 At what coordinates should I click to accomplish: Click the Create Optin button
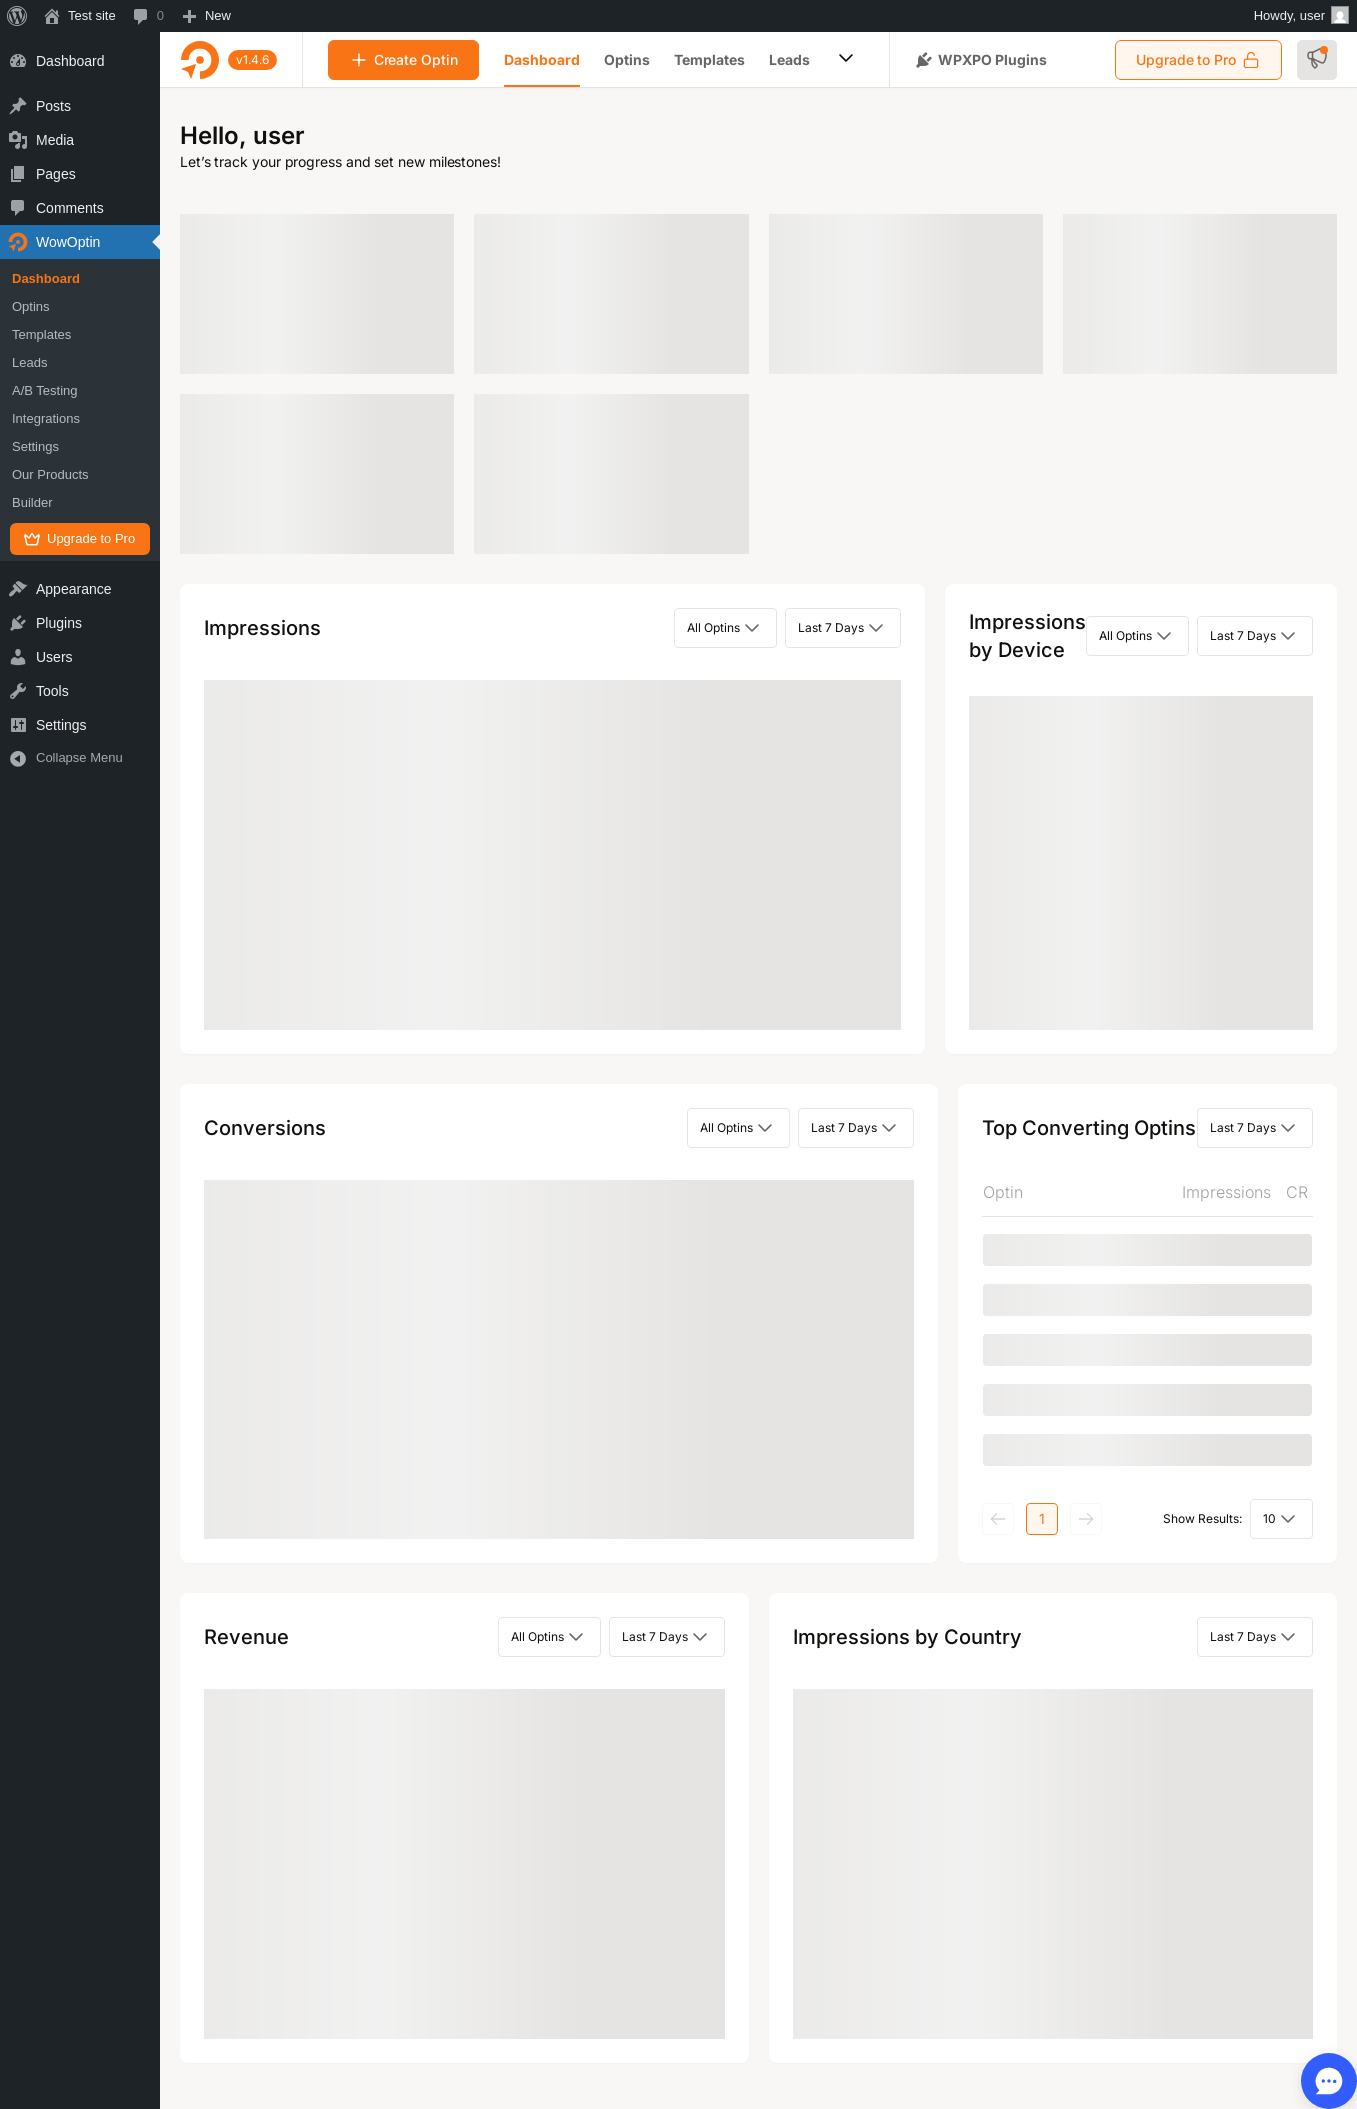pos(403,60)
